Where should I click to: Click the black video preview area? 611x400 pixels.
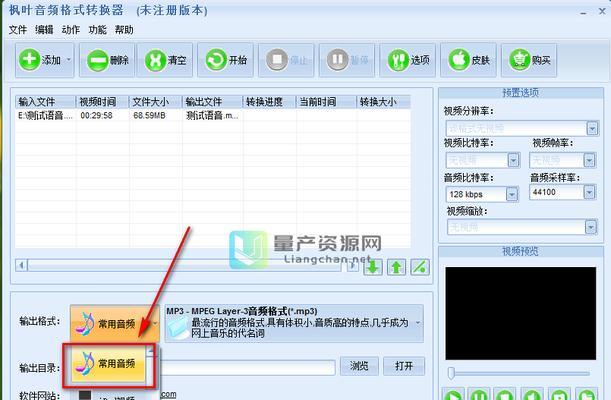[x=521, y=313]
